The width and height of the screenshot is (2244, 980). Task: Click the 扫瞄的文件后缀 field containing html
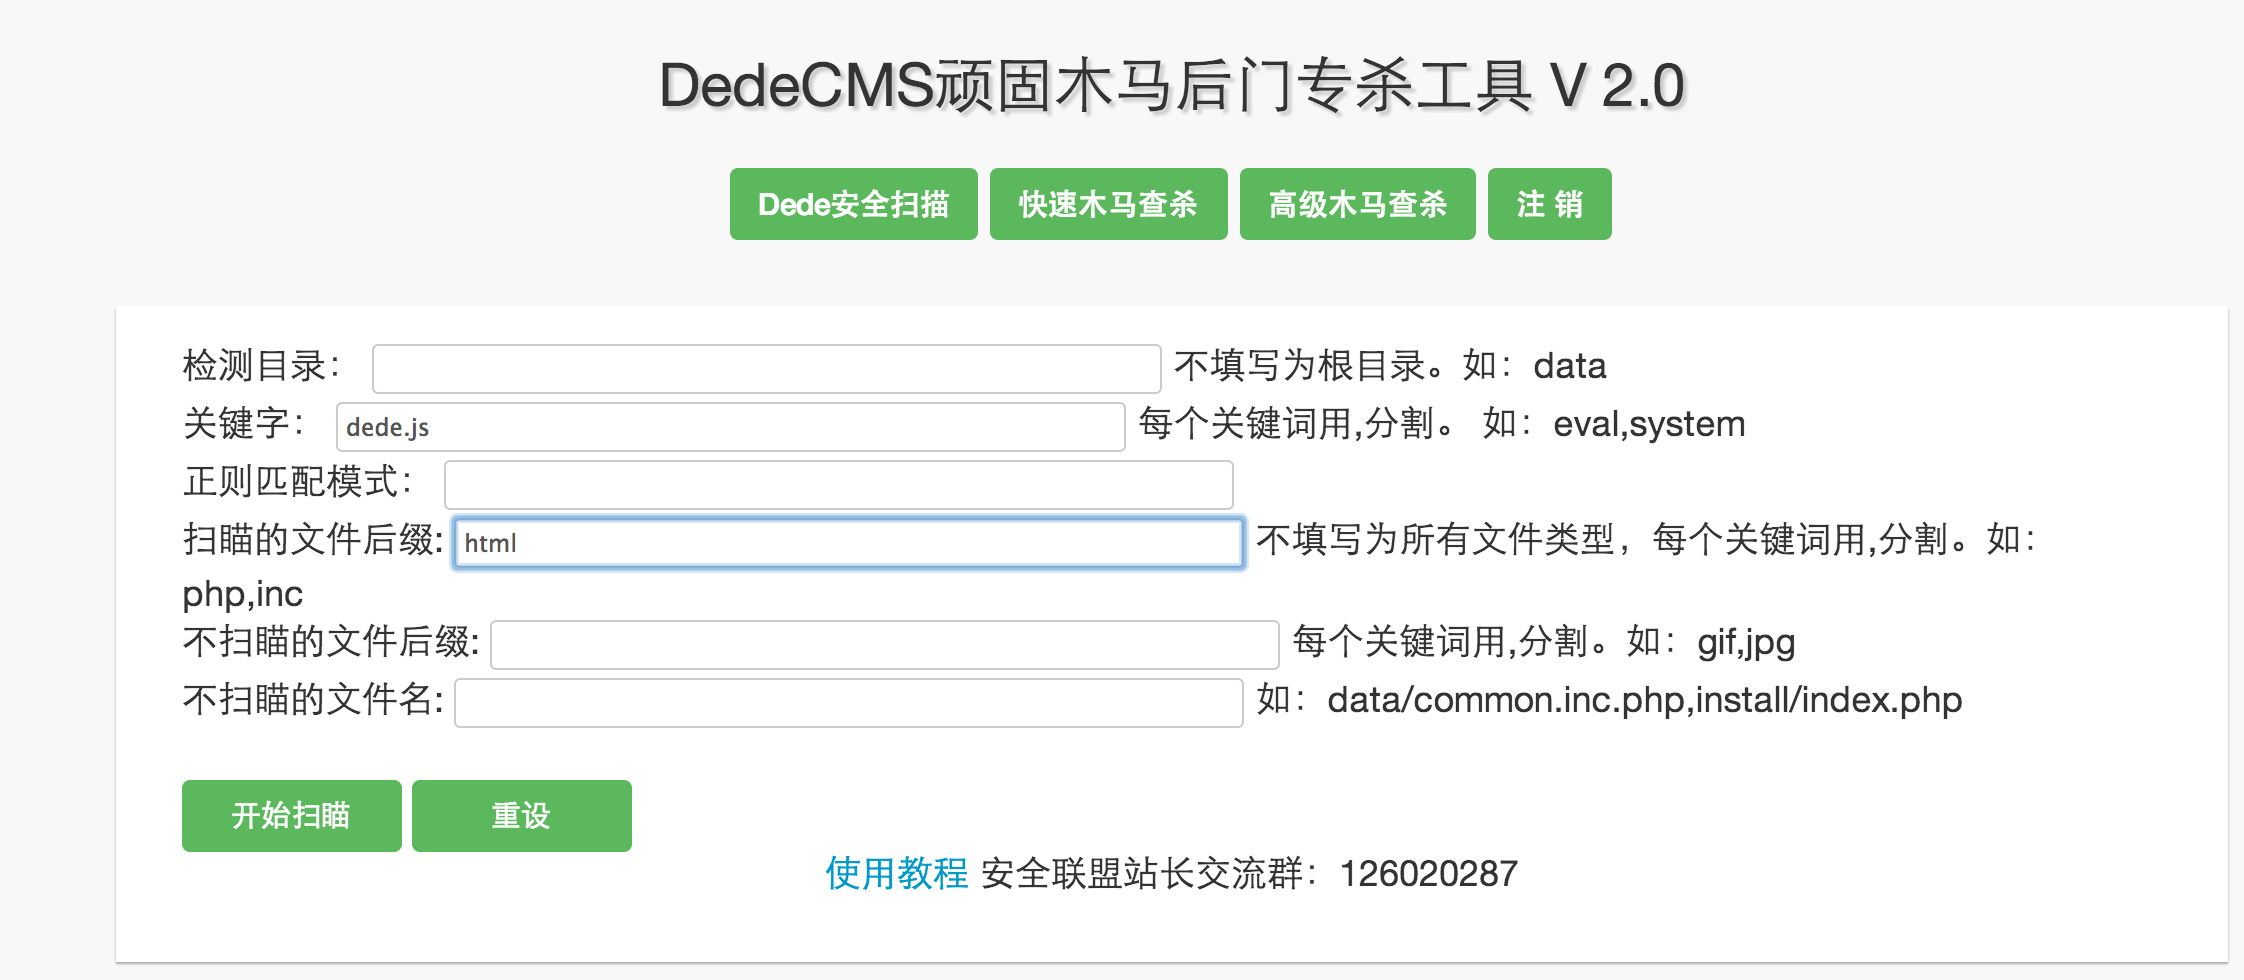(848, 543)
